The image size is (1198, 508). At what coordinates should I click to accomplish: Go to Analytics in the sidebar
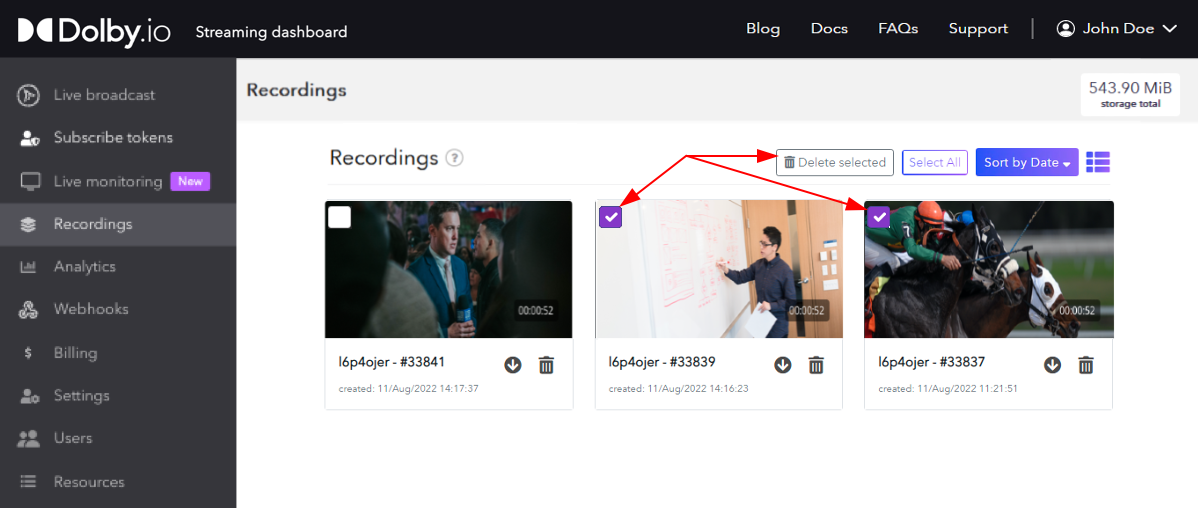pos(84,267)
